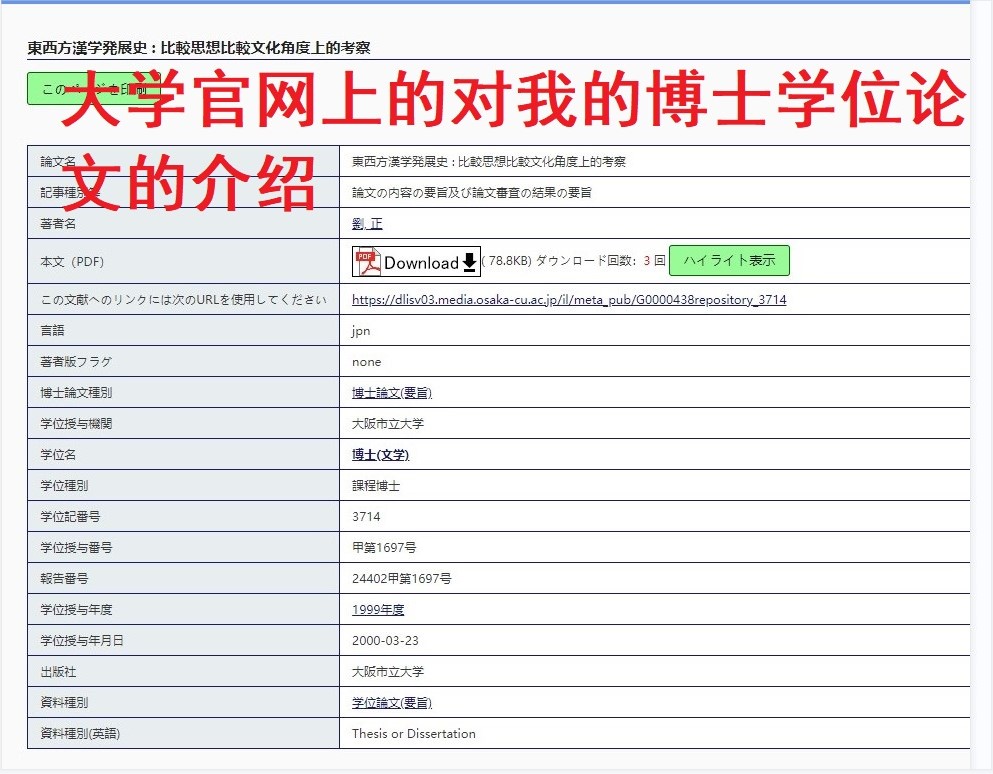The image size is (993, 774).
Task: Click the 博士論文(要旨) link
Action: click(392, 393)
